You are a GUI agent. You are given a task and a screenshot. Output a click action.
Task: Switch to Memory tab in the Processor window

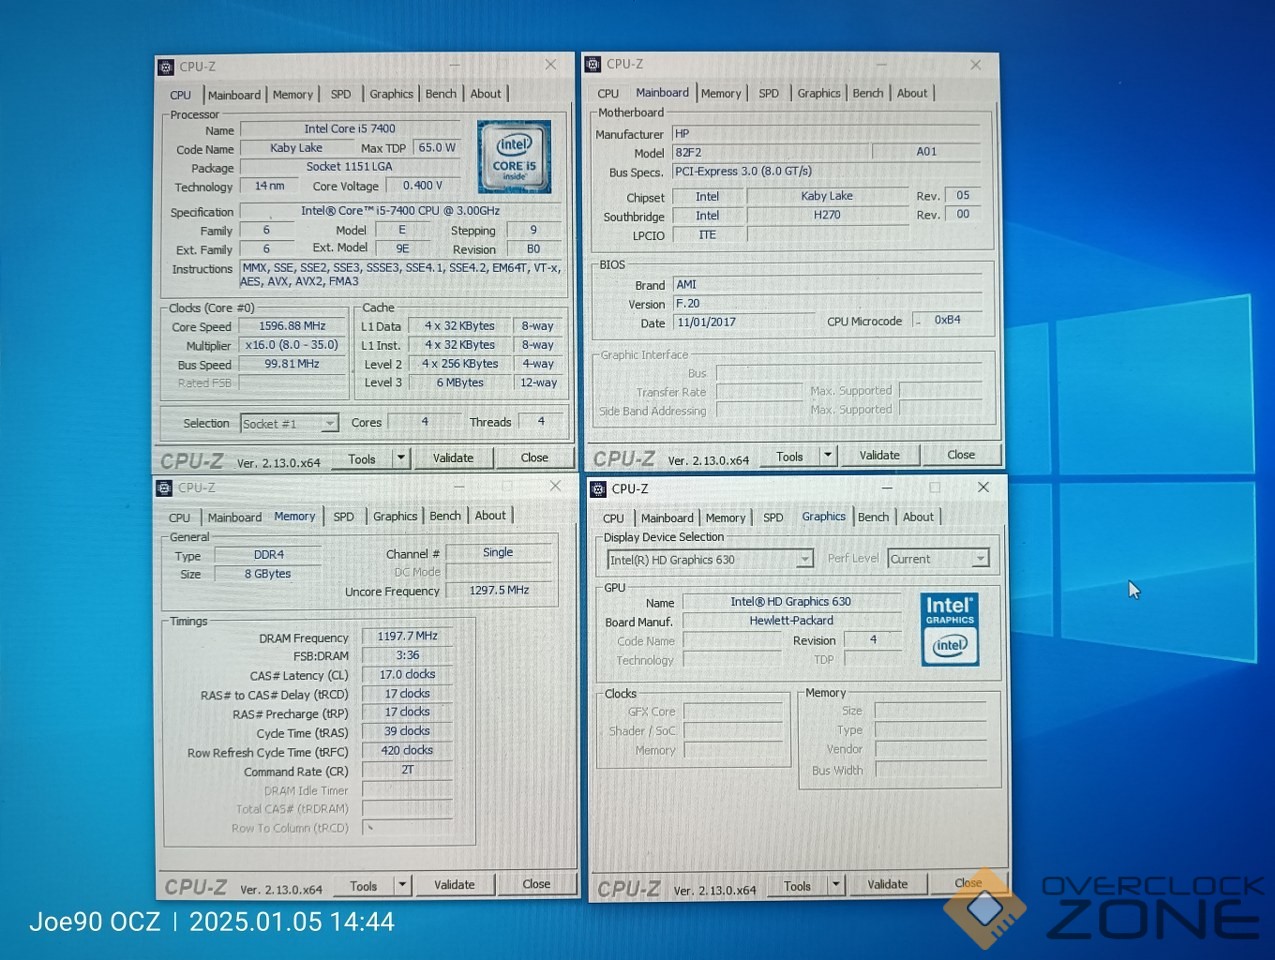[293, 95]
